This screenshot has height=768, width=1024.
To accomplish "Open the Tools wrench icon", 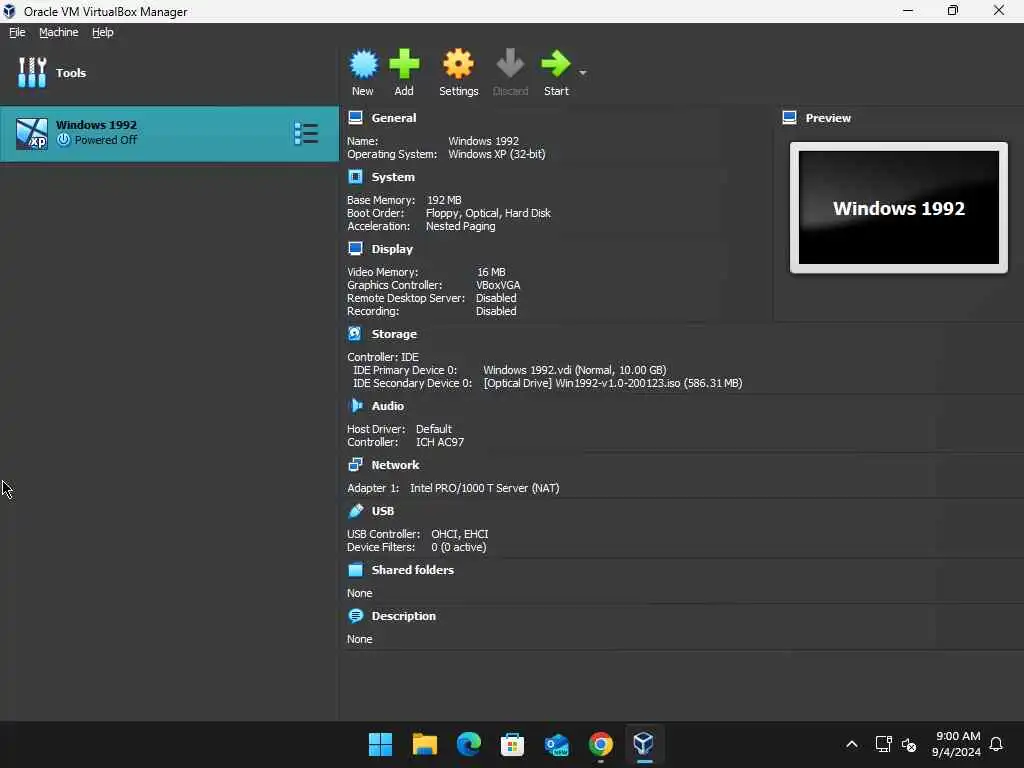I will (x=32, y=72).
